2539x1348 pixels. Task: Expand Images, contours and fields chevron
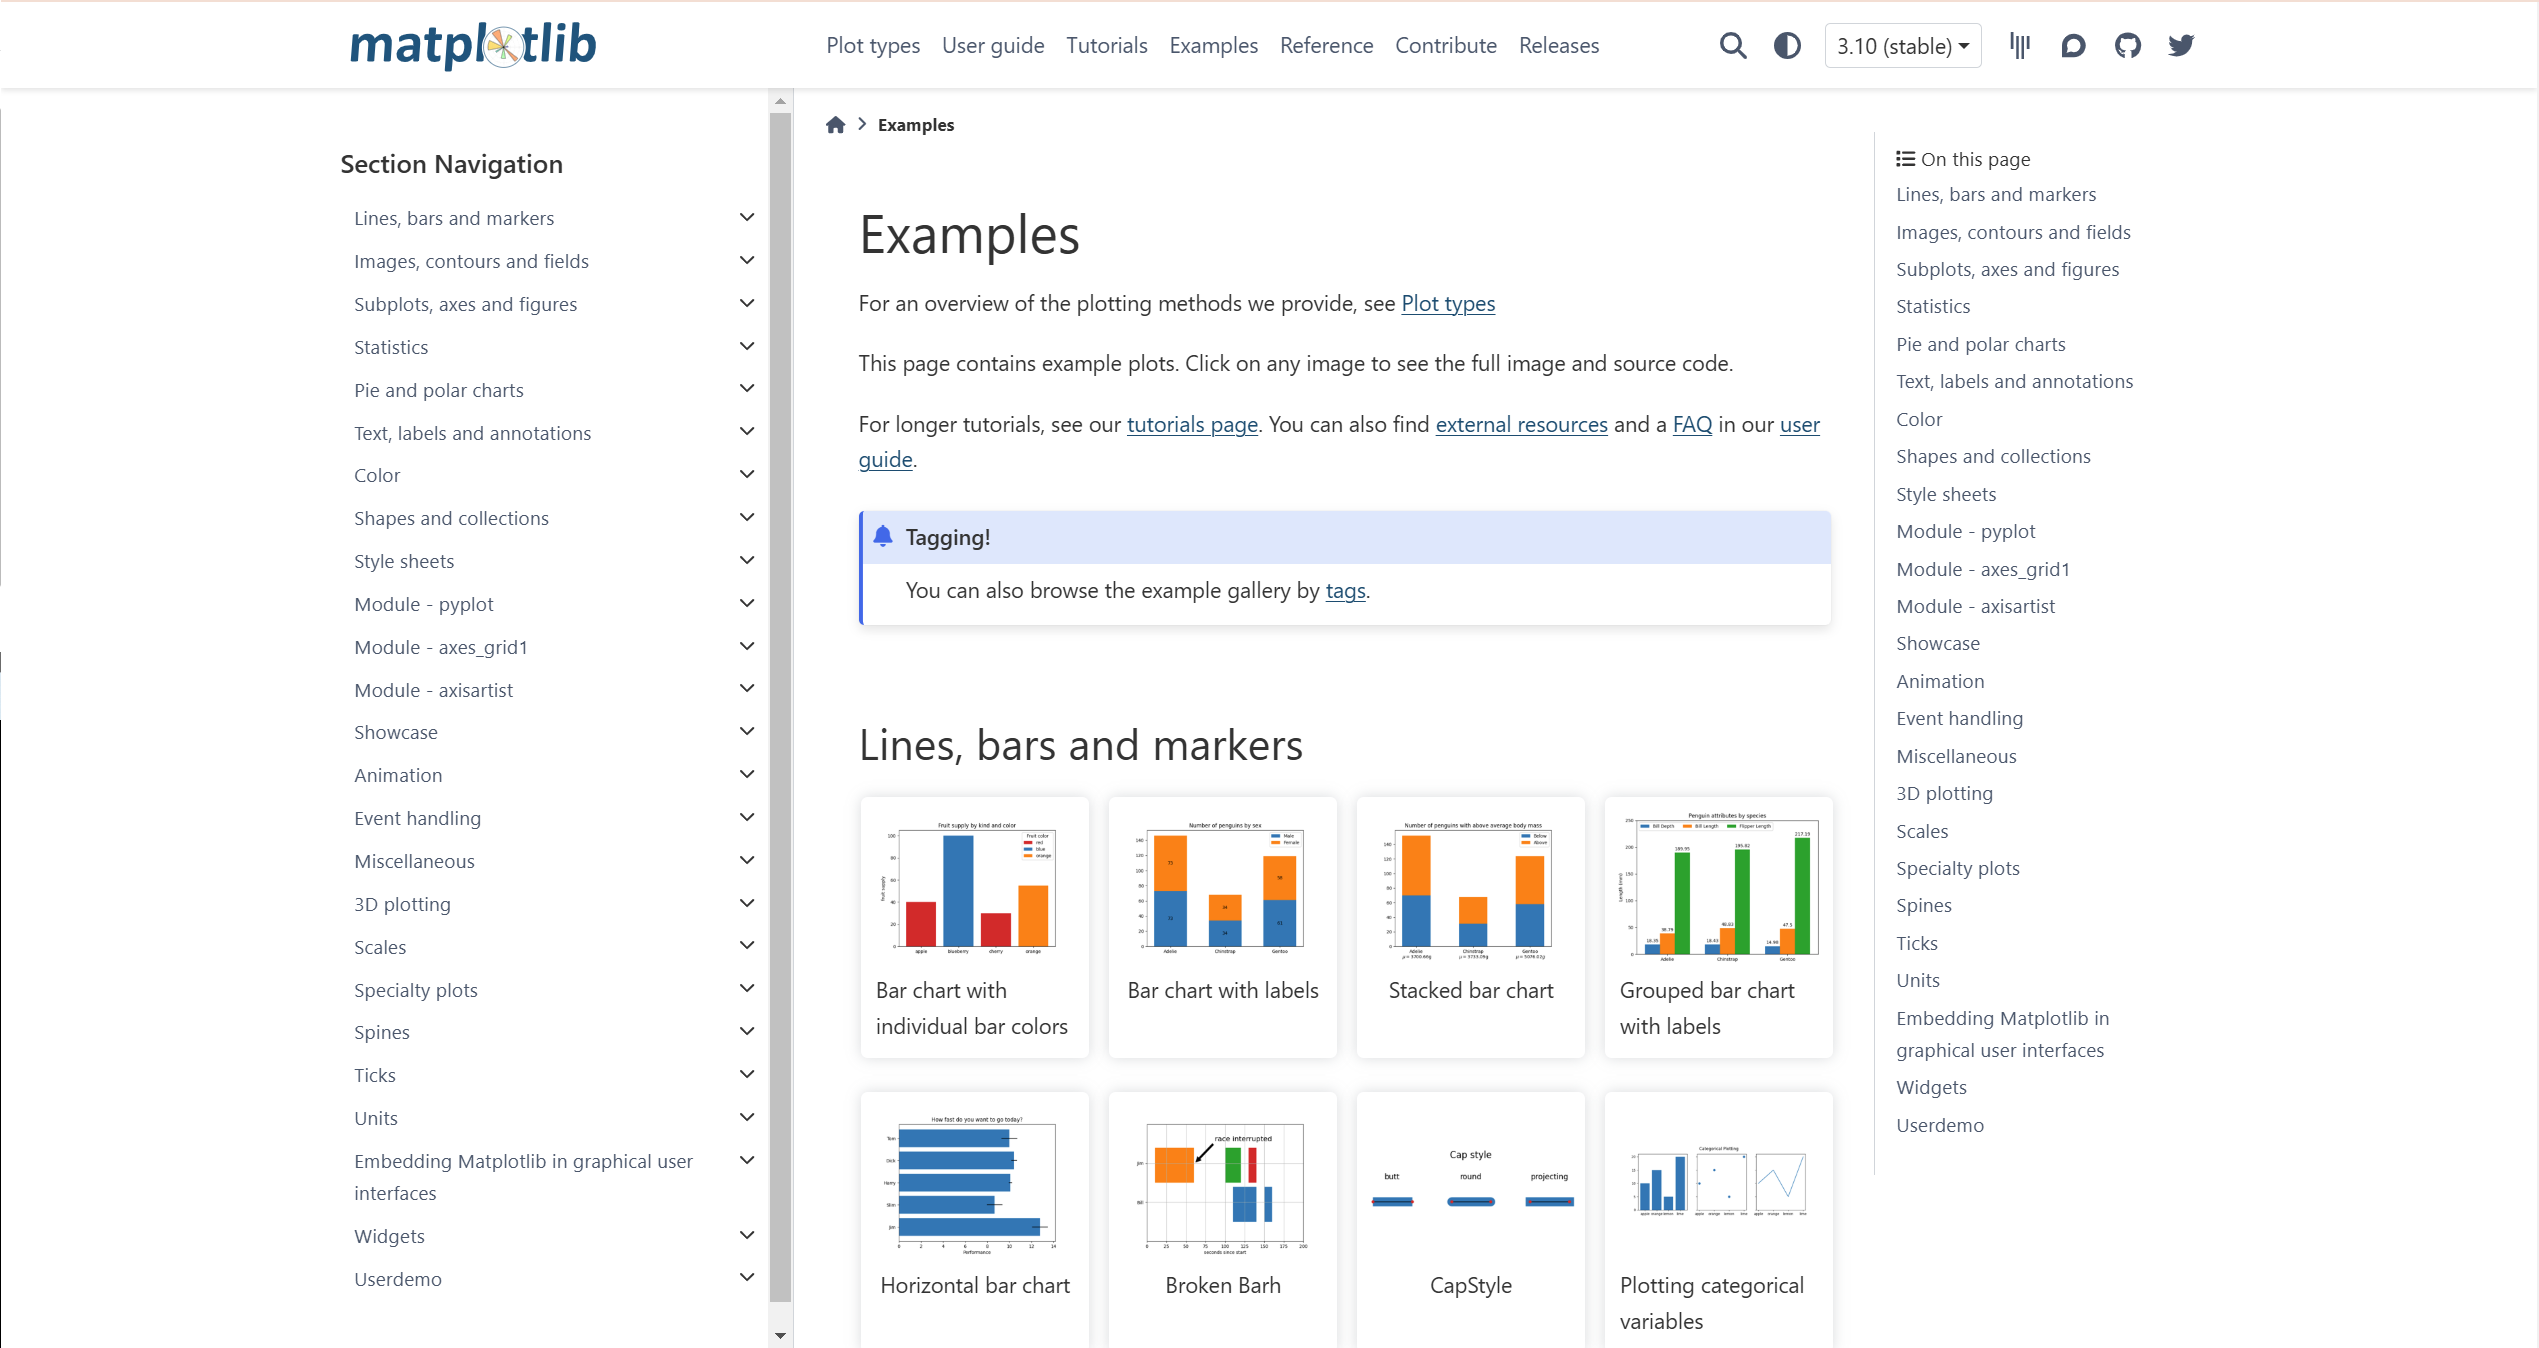746,260
